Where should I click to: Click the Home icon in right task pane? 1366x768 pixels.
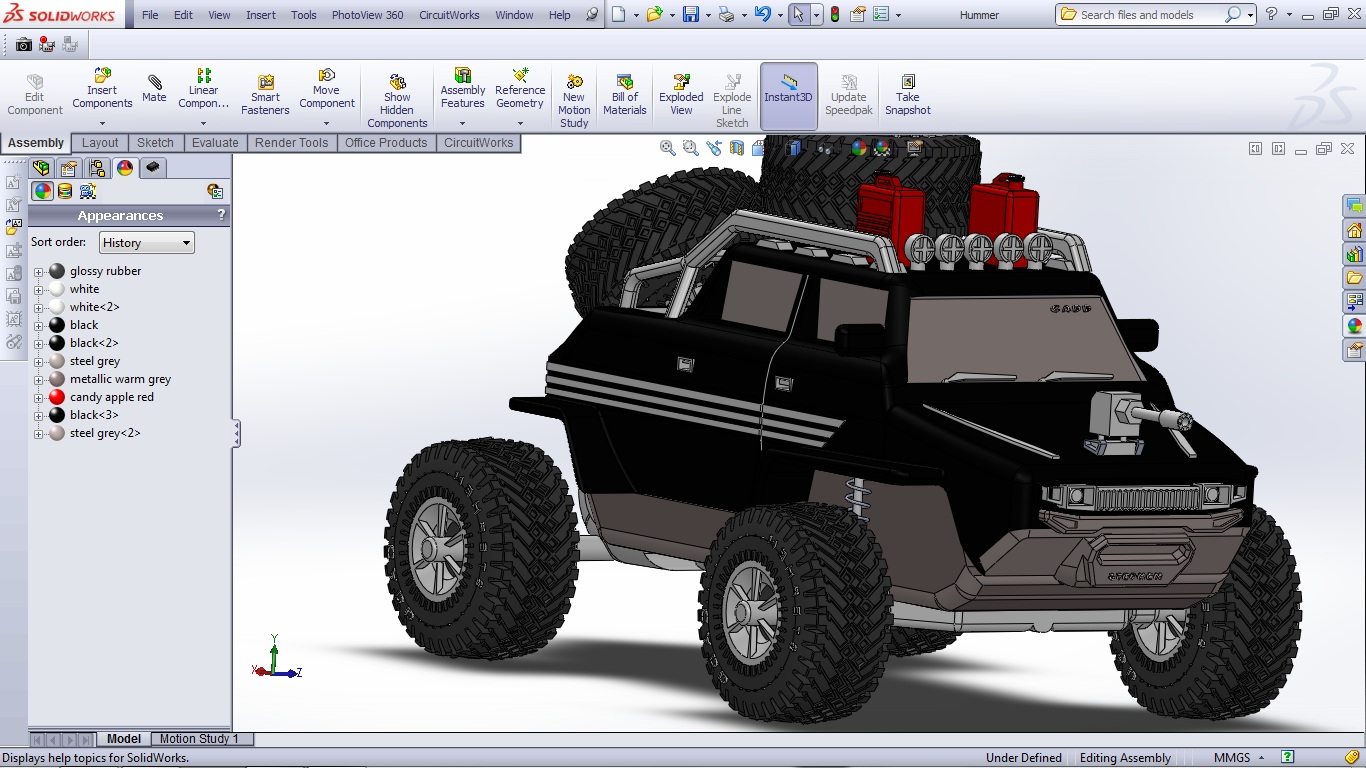pyautogui.click(x=1355, y=231)
